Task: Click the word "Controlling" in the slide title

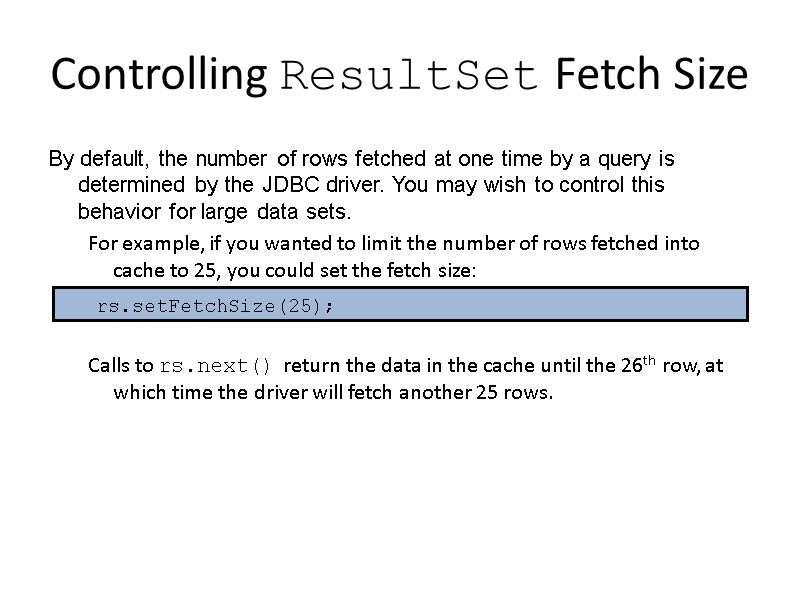Action: (x=158, y=75)
